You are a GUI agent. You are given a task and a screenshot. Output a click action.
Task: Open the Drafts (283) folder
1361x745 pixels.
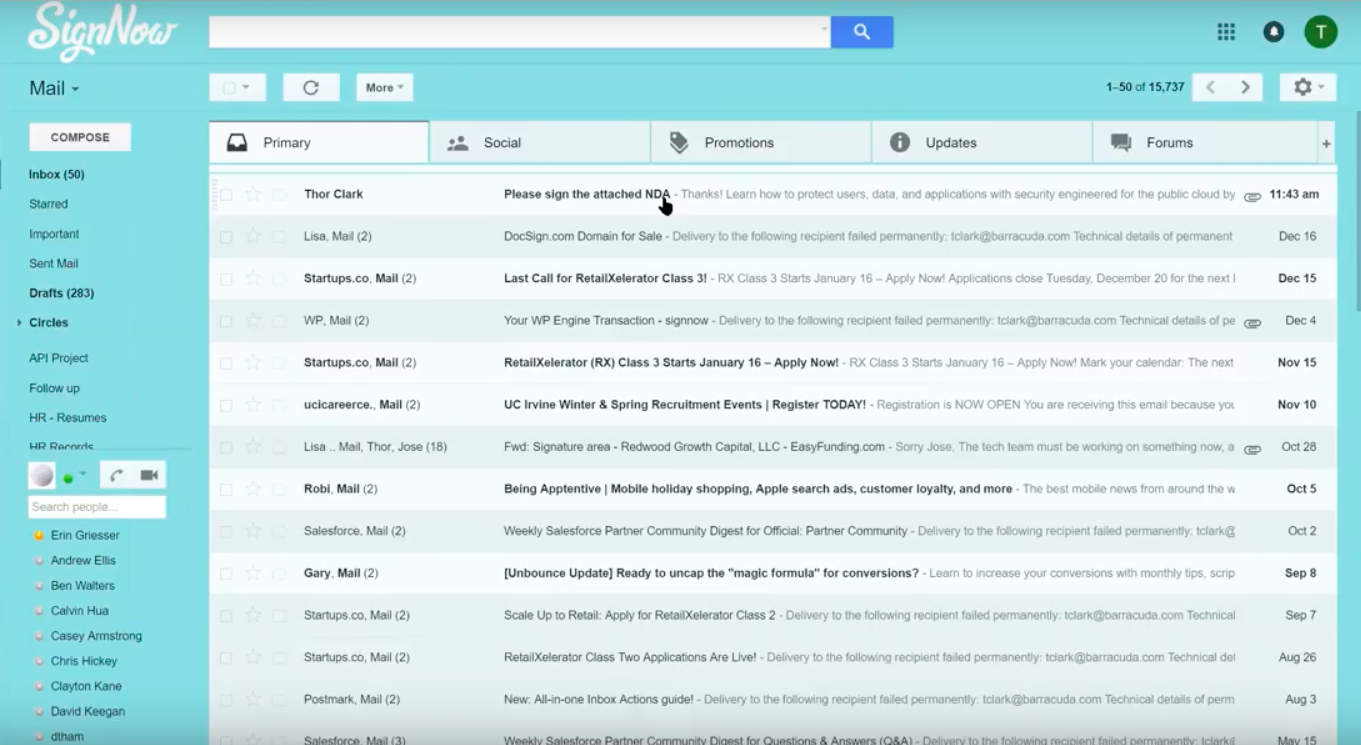tap(62, 293)
